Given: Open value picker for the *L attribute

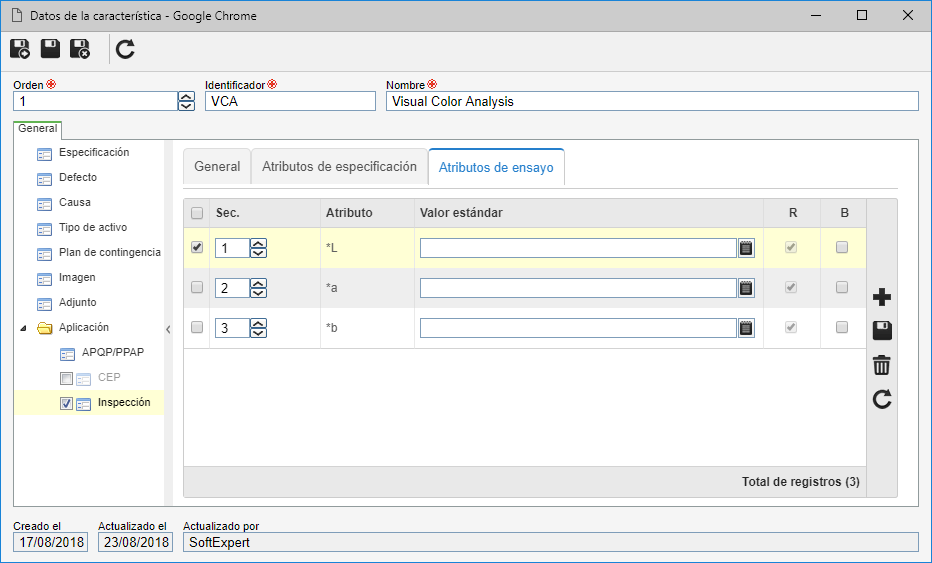Looking at the screenshot, I should click(746, 248).
